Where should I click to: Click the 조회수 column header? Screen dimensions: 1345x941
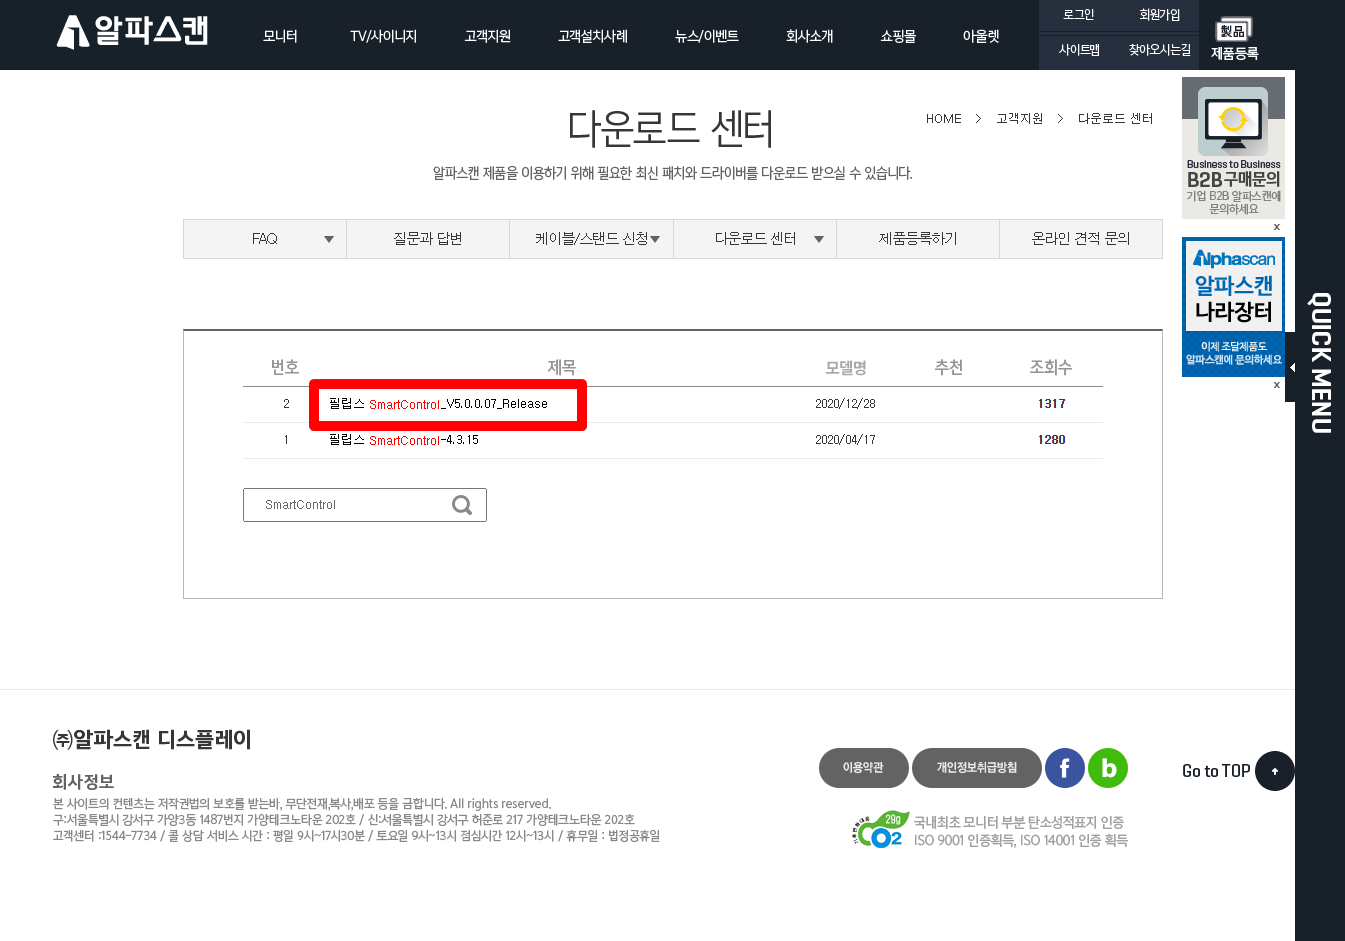1051,367
